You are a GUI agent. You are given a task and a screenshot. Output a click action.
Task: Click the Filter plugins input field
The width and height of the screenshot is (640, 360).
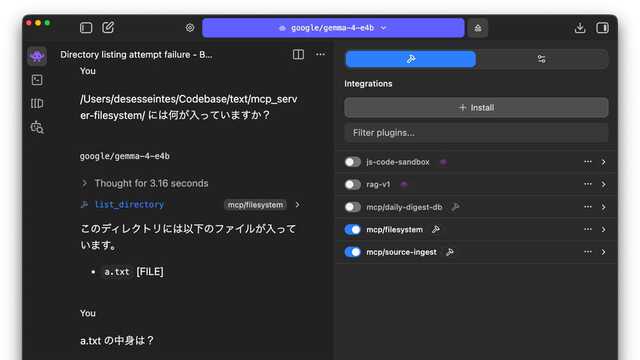tap(476, 133)
